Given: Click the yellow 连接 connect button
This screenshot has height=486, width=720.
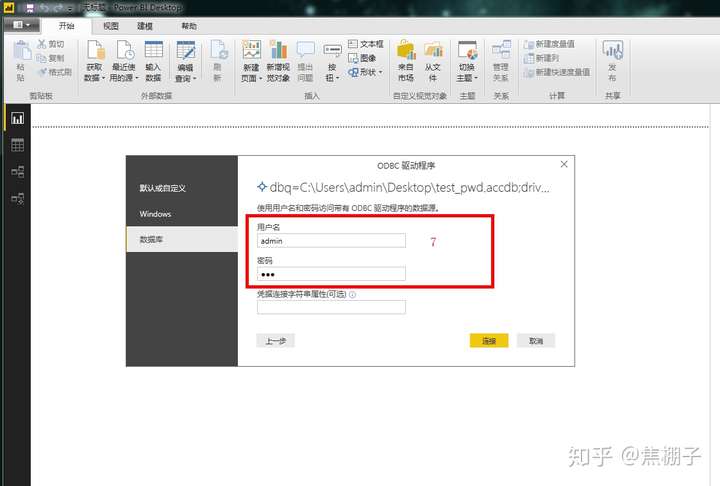Looking at the screenshot, I should click(489, 341).
